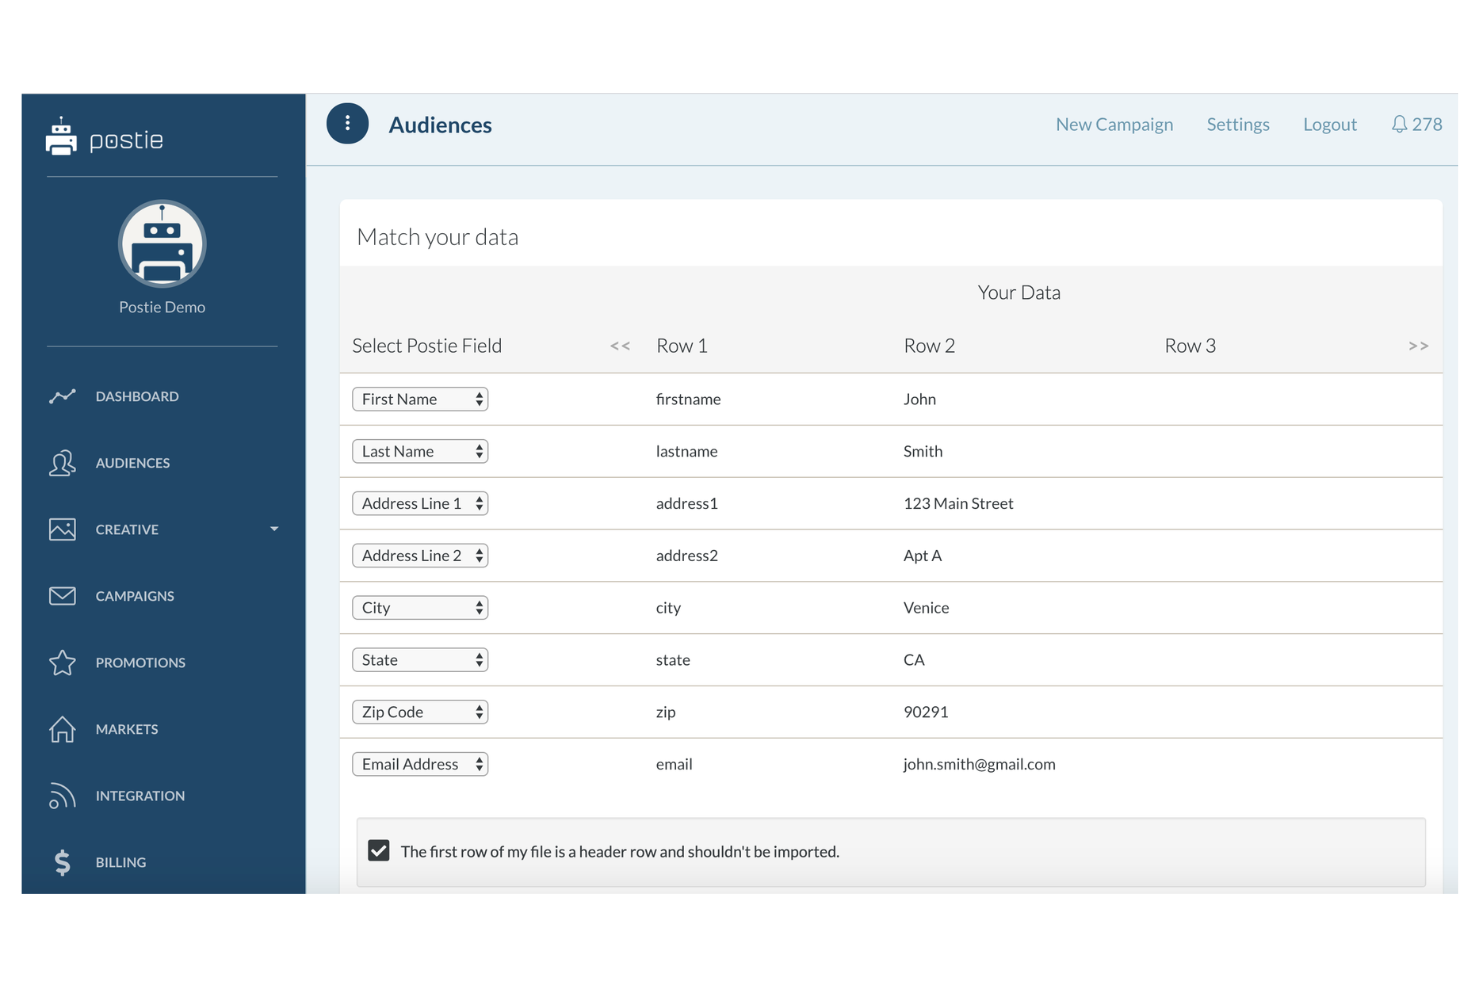Image resolution: width=1480 pixels, height=987 pixels.
Task: Advance columns with the right double arrow
Action: (x=1418, y=345)
